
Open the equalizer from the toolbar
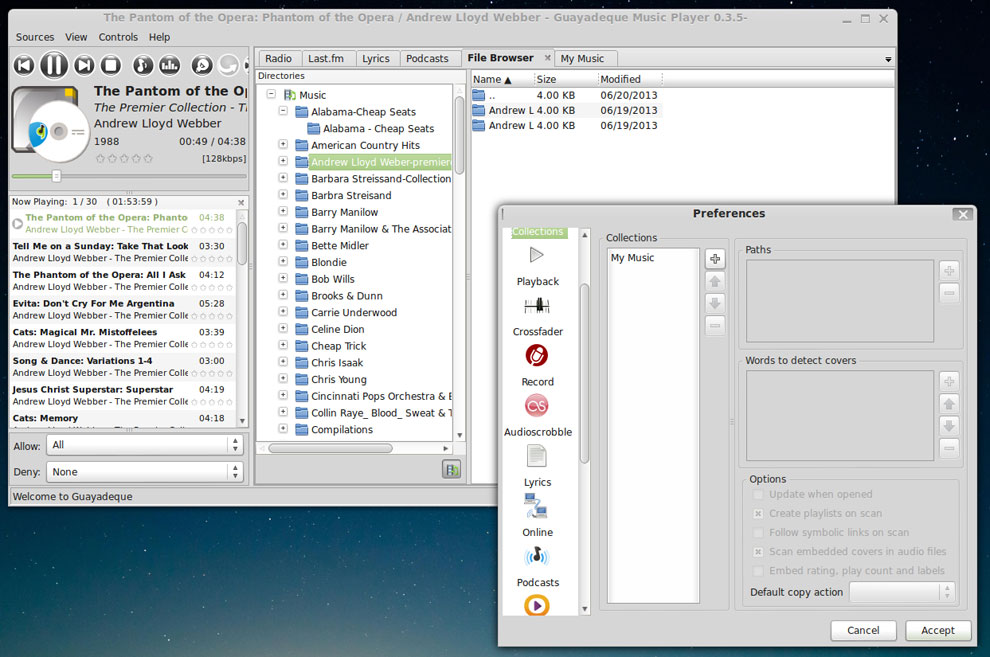[169, 65]
